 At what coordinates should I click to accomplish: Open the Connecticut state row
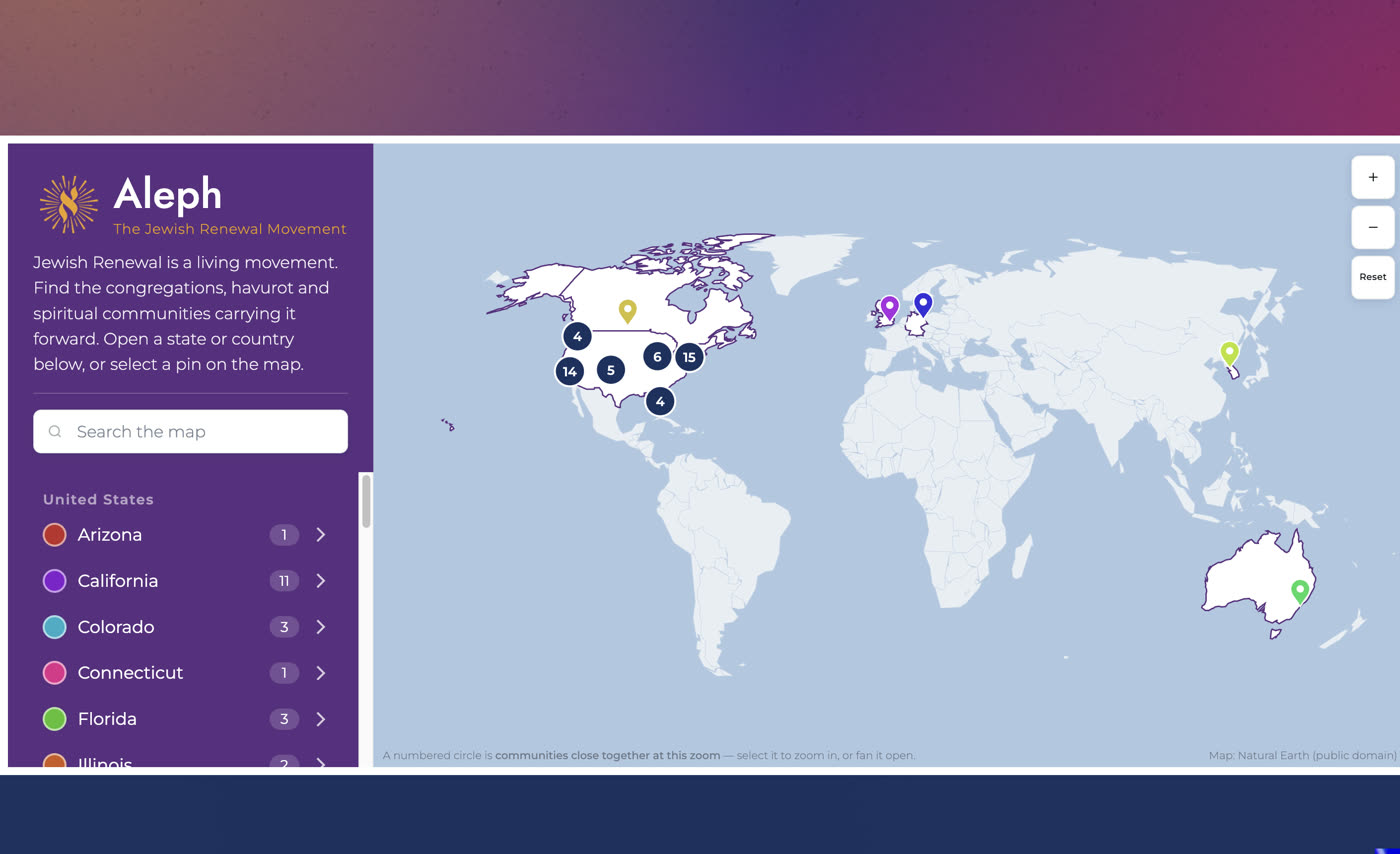pyautogui.click(x=187, y=673)
